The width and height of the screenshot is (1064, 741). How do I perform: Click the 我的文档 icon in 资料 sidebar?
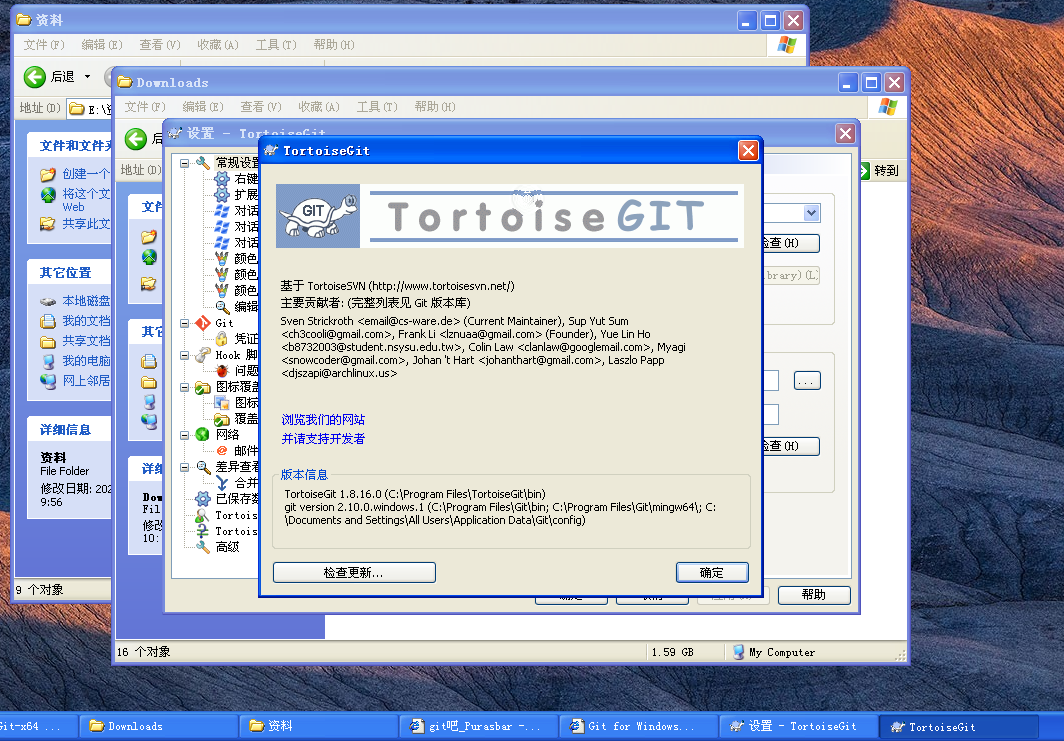coord(48,321)
